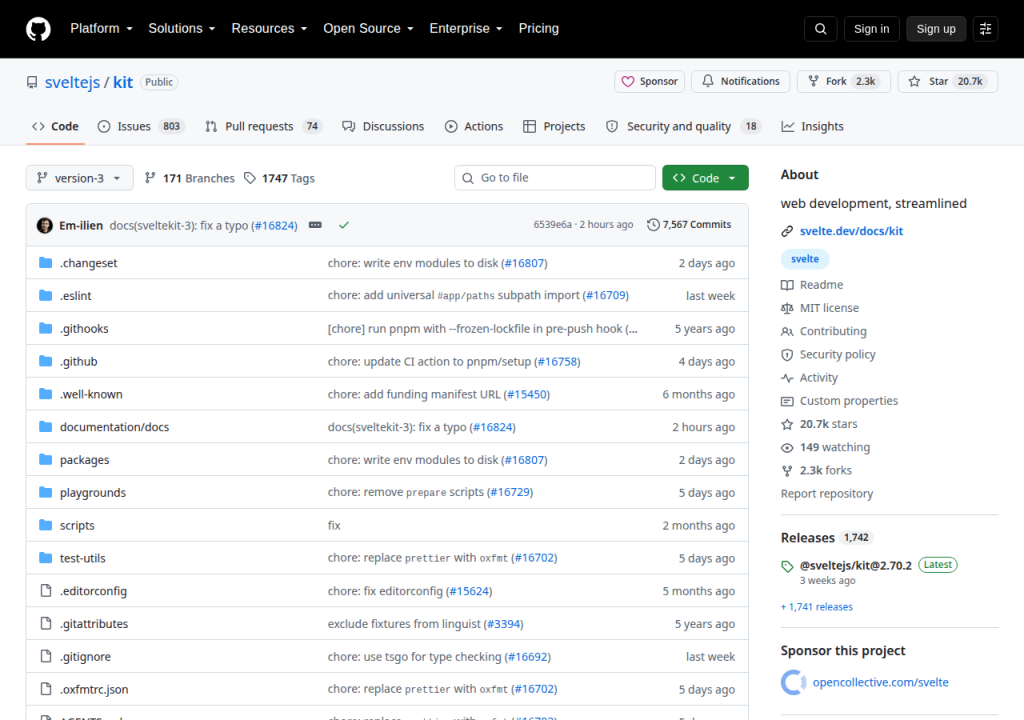Open the svelte.dev/docs/kit link
1024x720 pixels.
click(x=851, y=231)
